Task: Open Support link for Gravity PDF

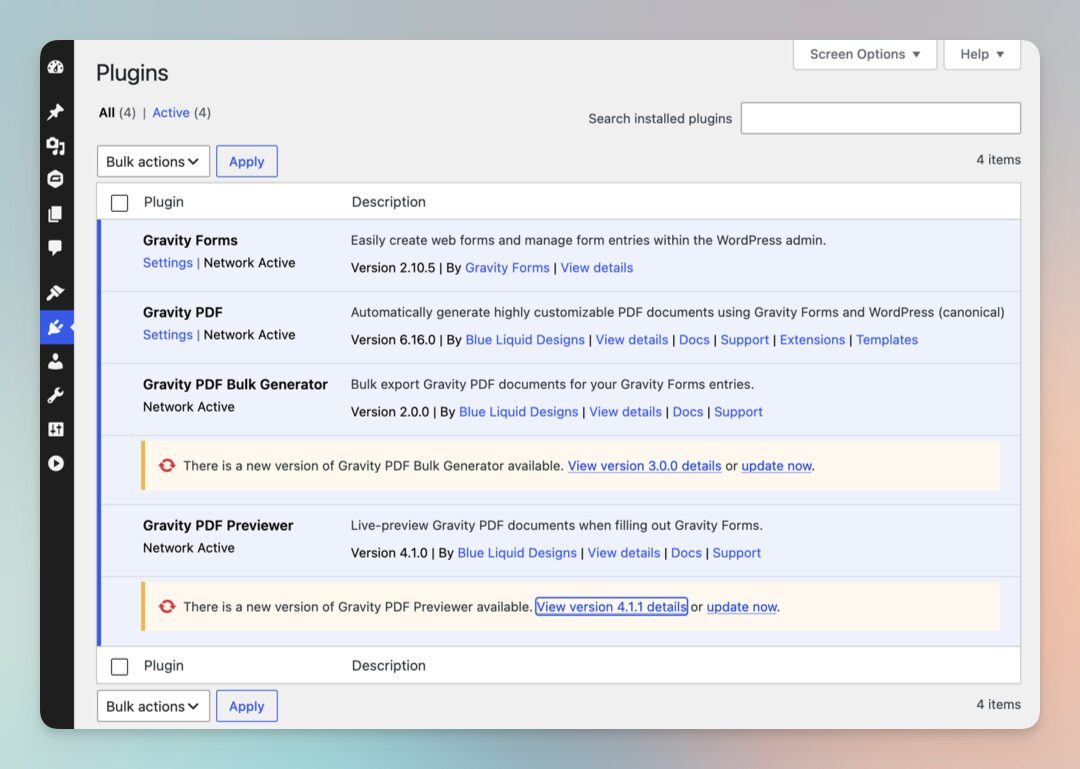Action: [745, 340]
